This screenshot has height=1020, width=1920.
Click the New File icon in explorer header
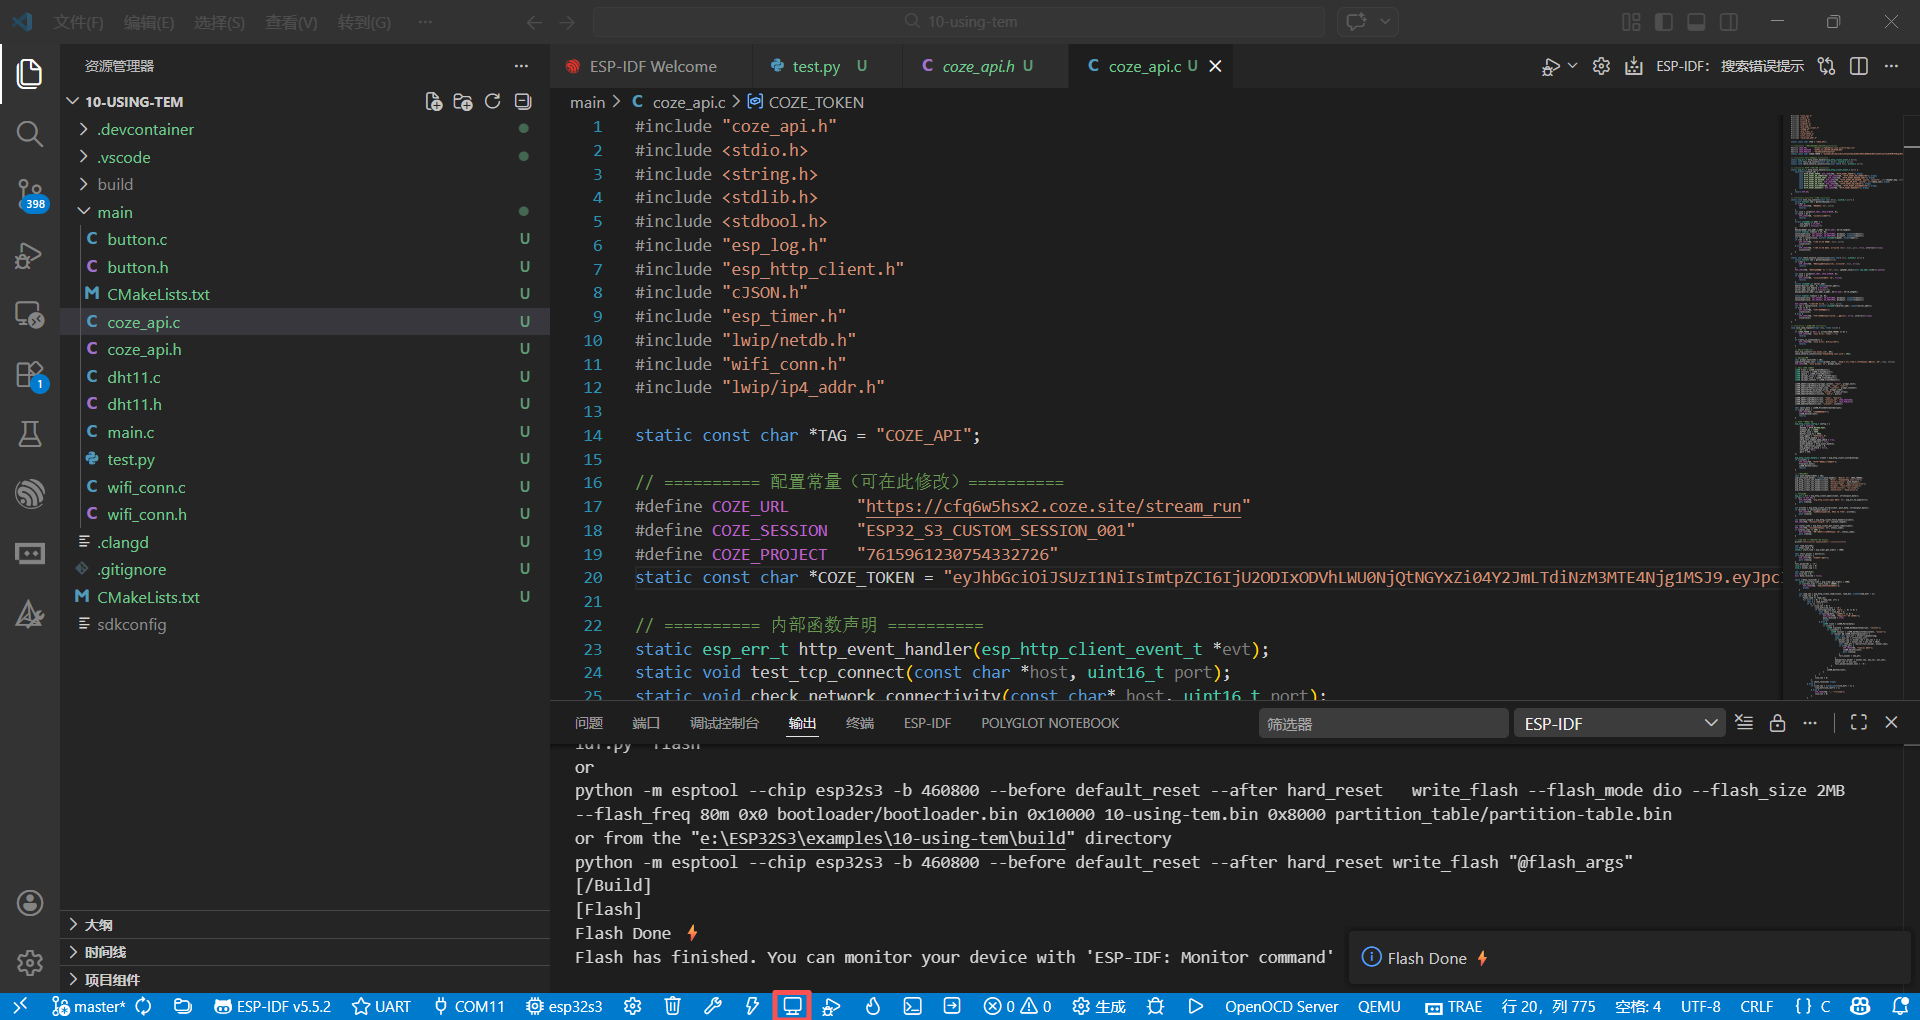pos(434,101)
